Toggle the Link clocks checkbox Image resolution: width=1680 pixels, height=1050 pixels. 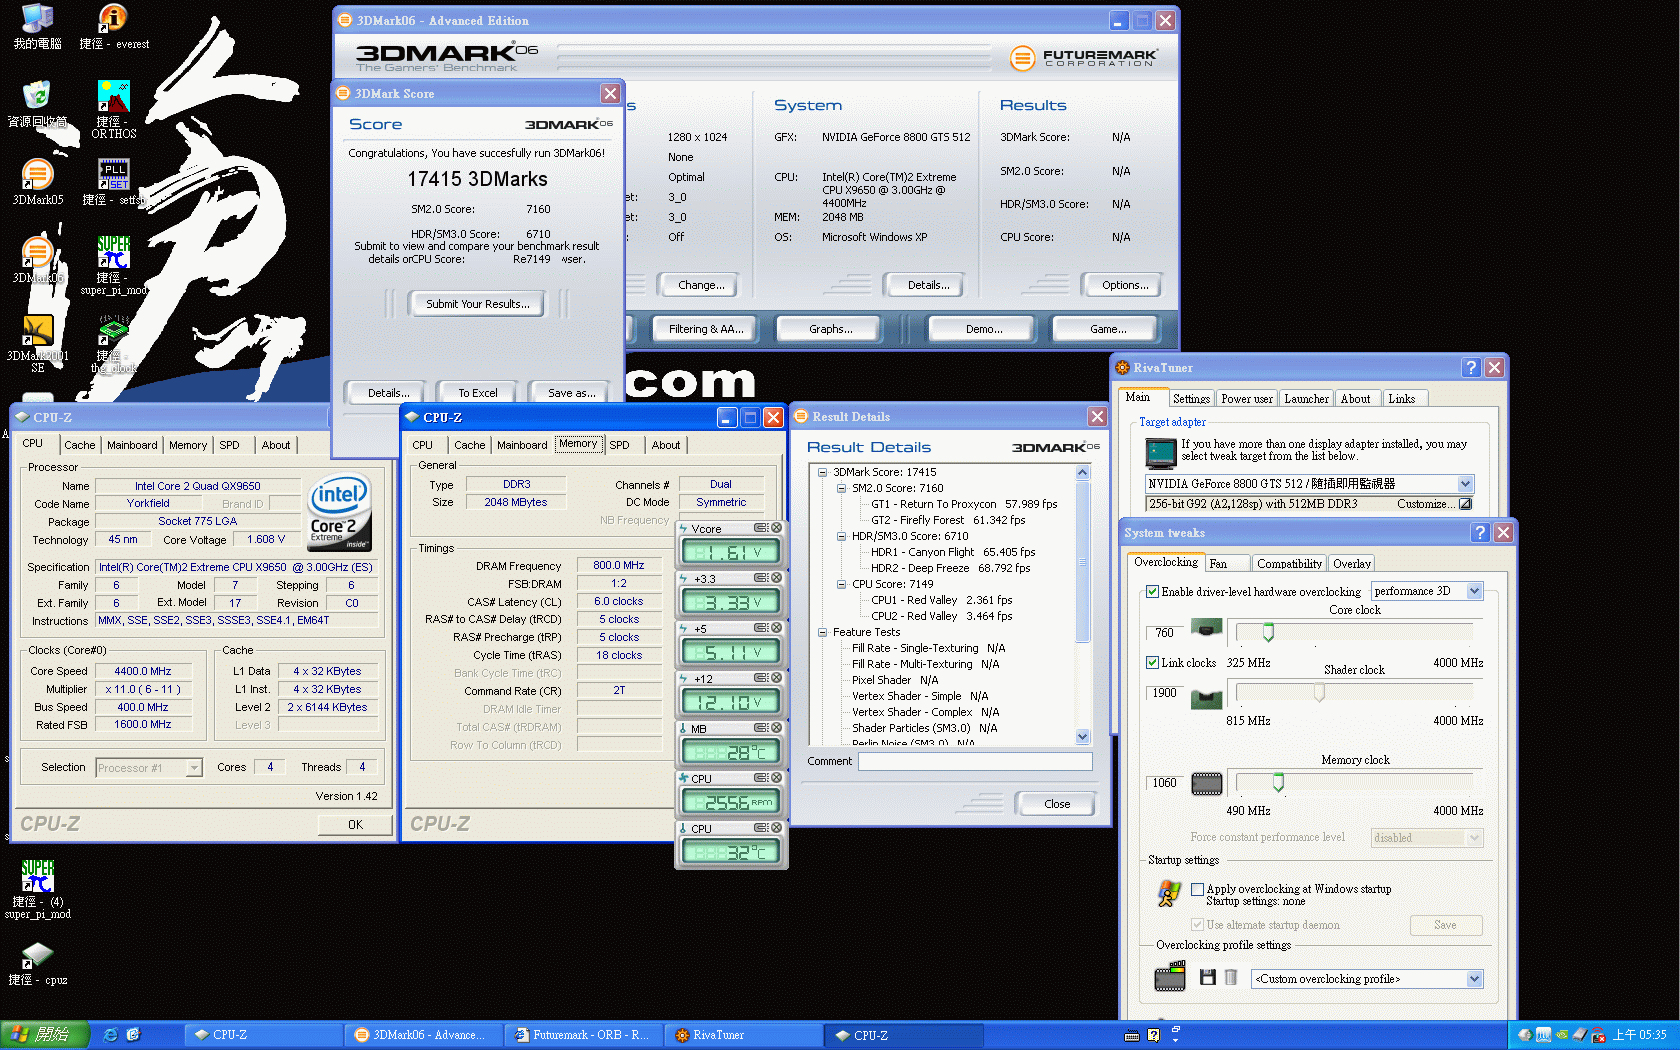tap(1152, 663)
